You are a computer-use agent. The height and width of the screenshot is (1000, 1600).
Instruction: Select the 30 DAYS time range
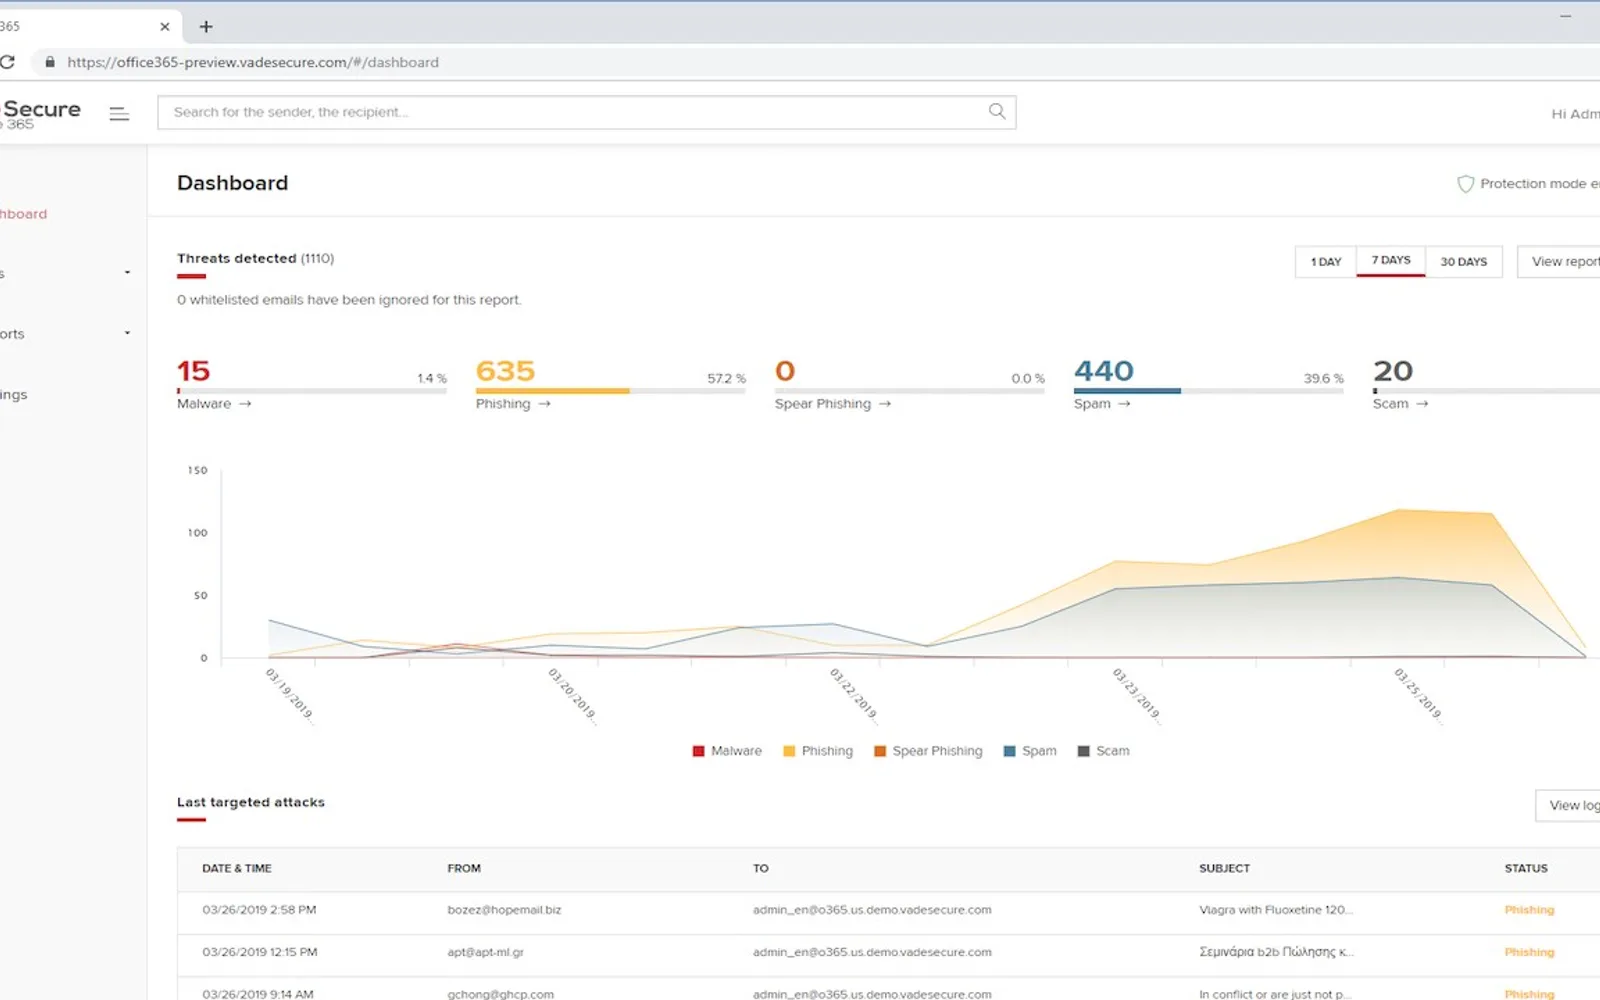click(1464, 262)
